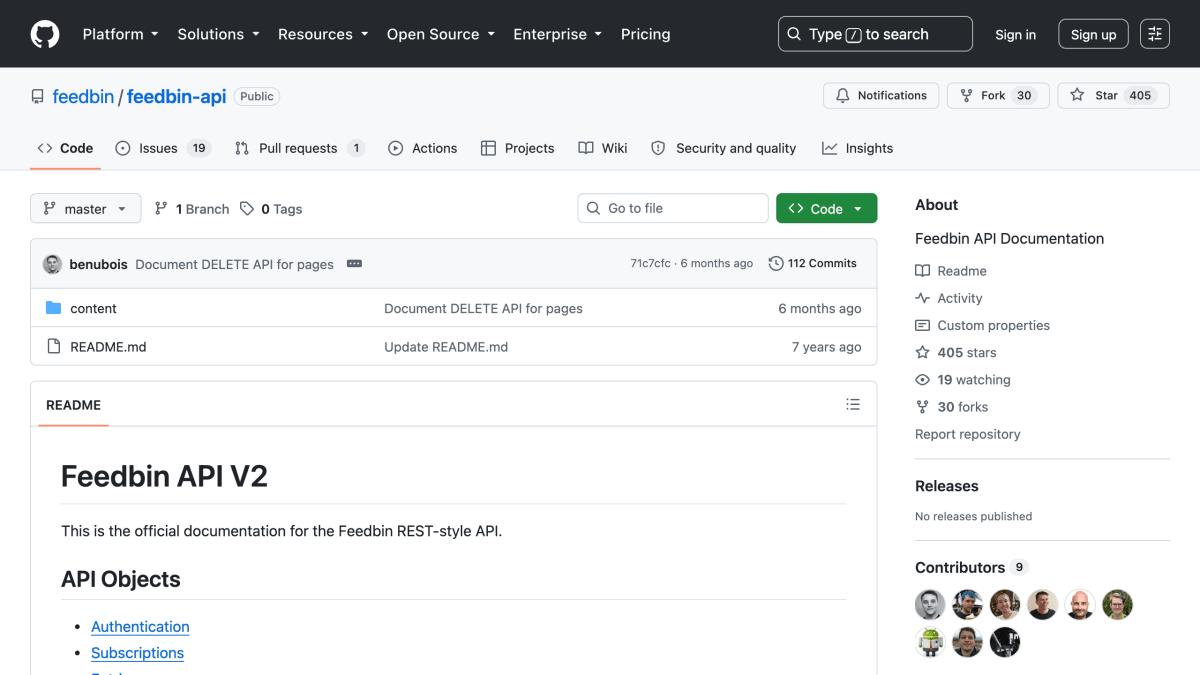1200x675 pixels.
Task: Switch to the Issues tab
Action: coord(162,148)
